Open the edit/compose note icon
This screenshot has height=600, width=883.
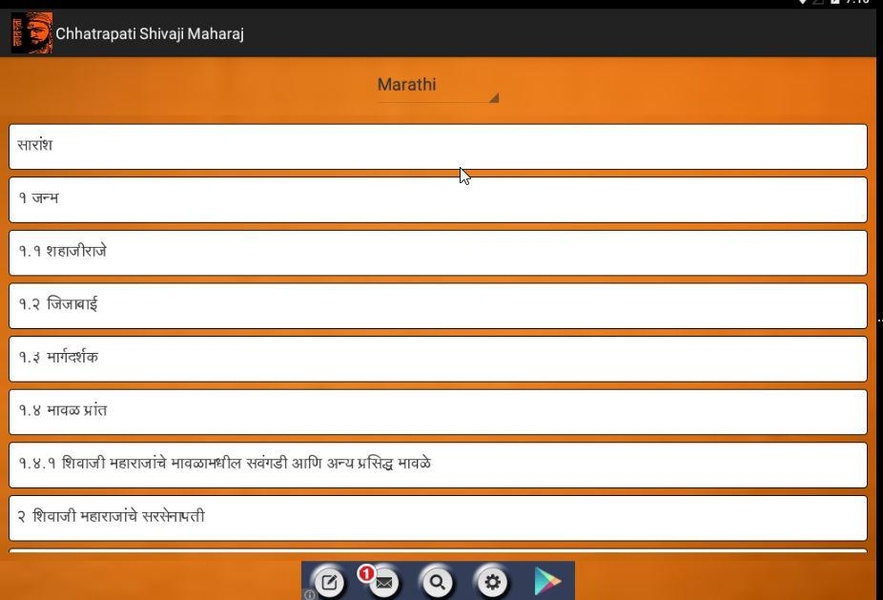click(x=329, y=583)
